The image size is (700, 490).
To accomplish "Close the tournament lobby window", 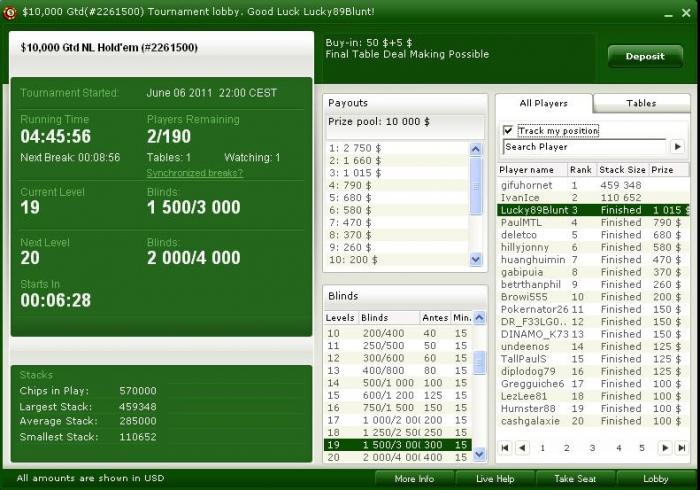I will pos(686,13).
